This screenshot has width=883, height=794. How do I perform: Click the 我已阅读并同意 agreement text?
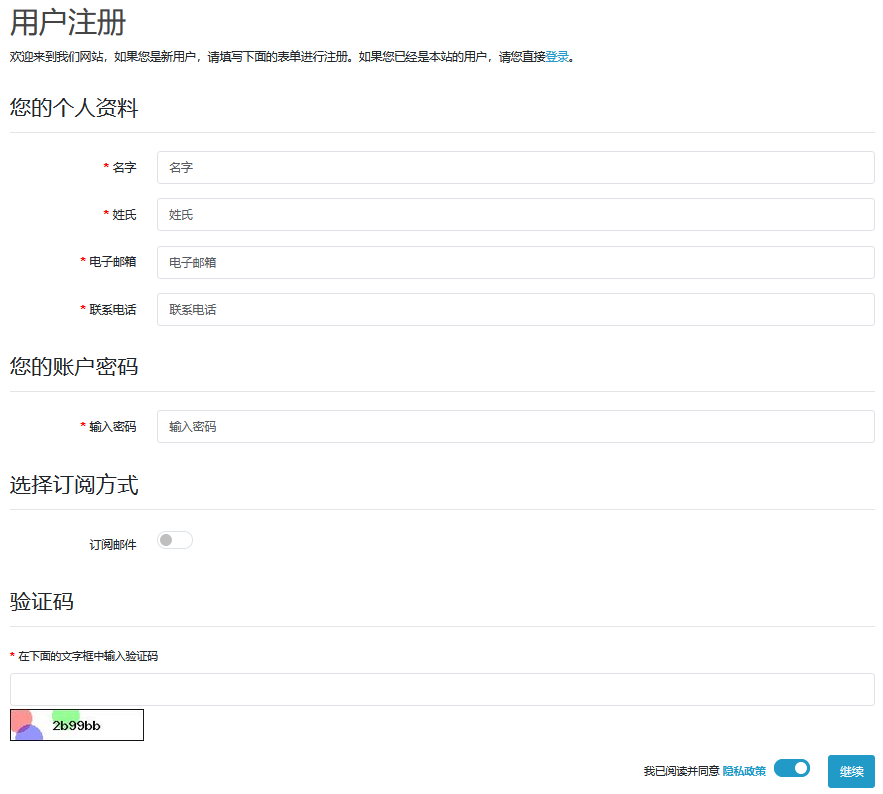681,771
